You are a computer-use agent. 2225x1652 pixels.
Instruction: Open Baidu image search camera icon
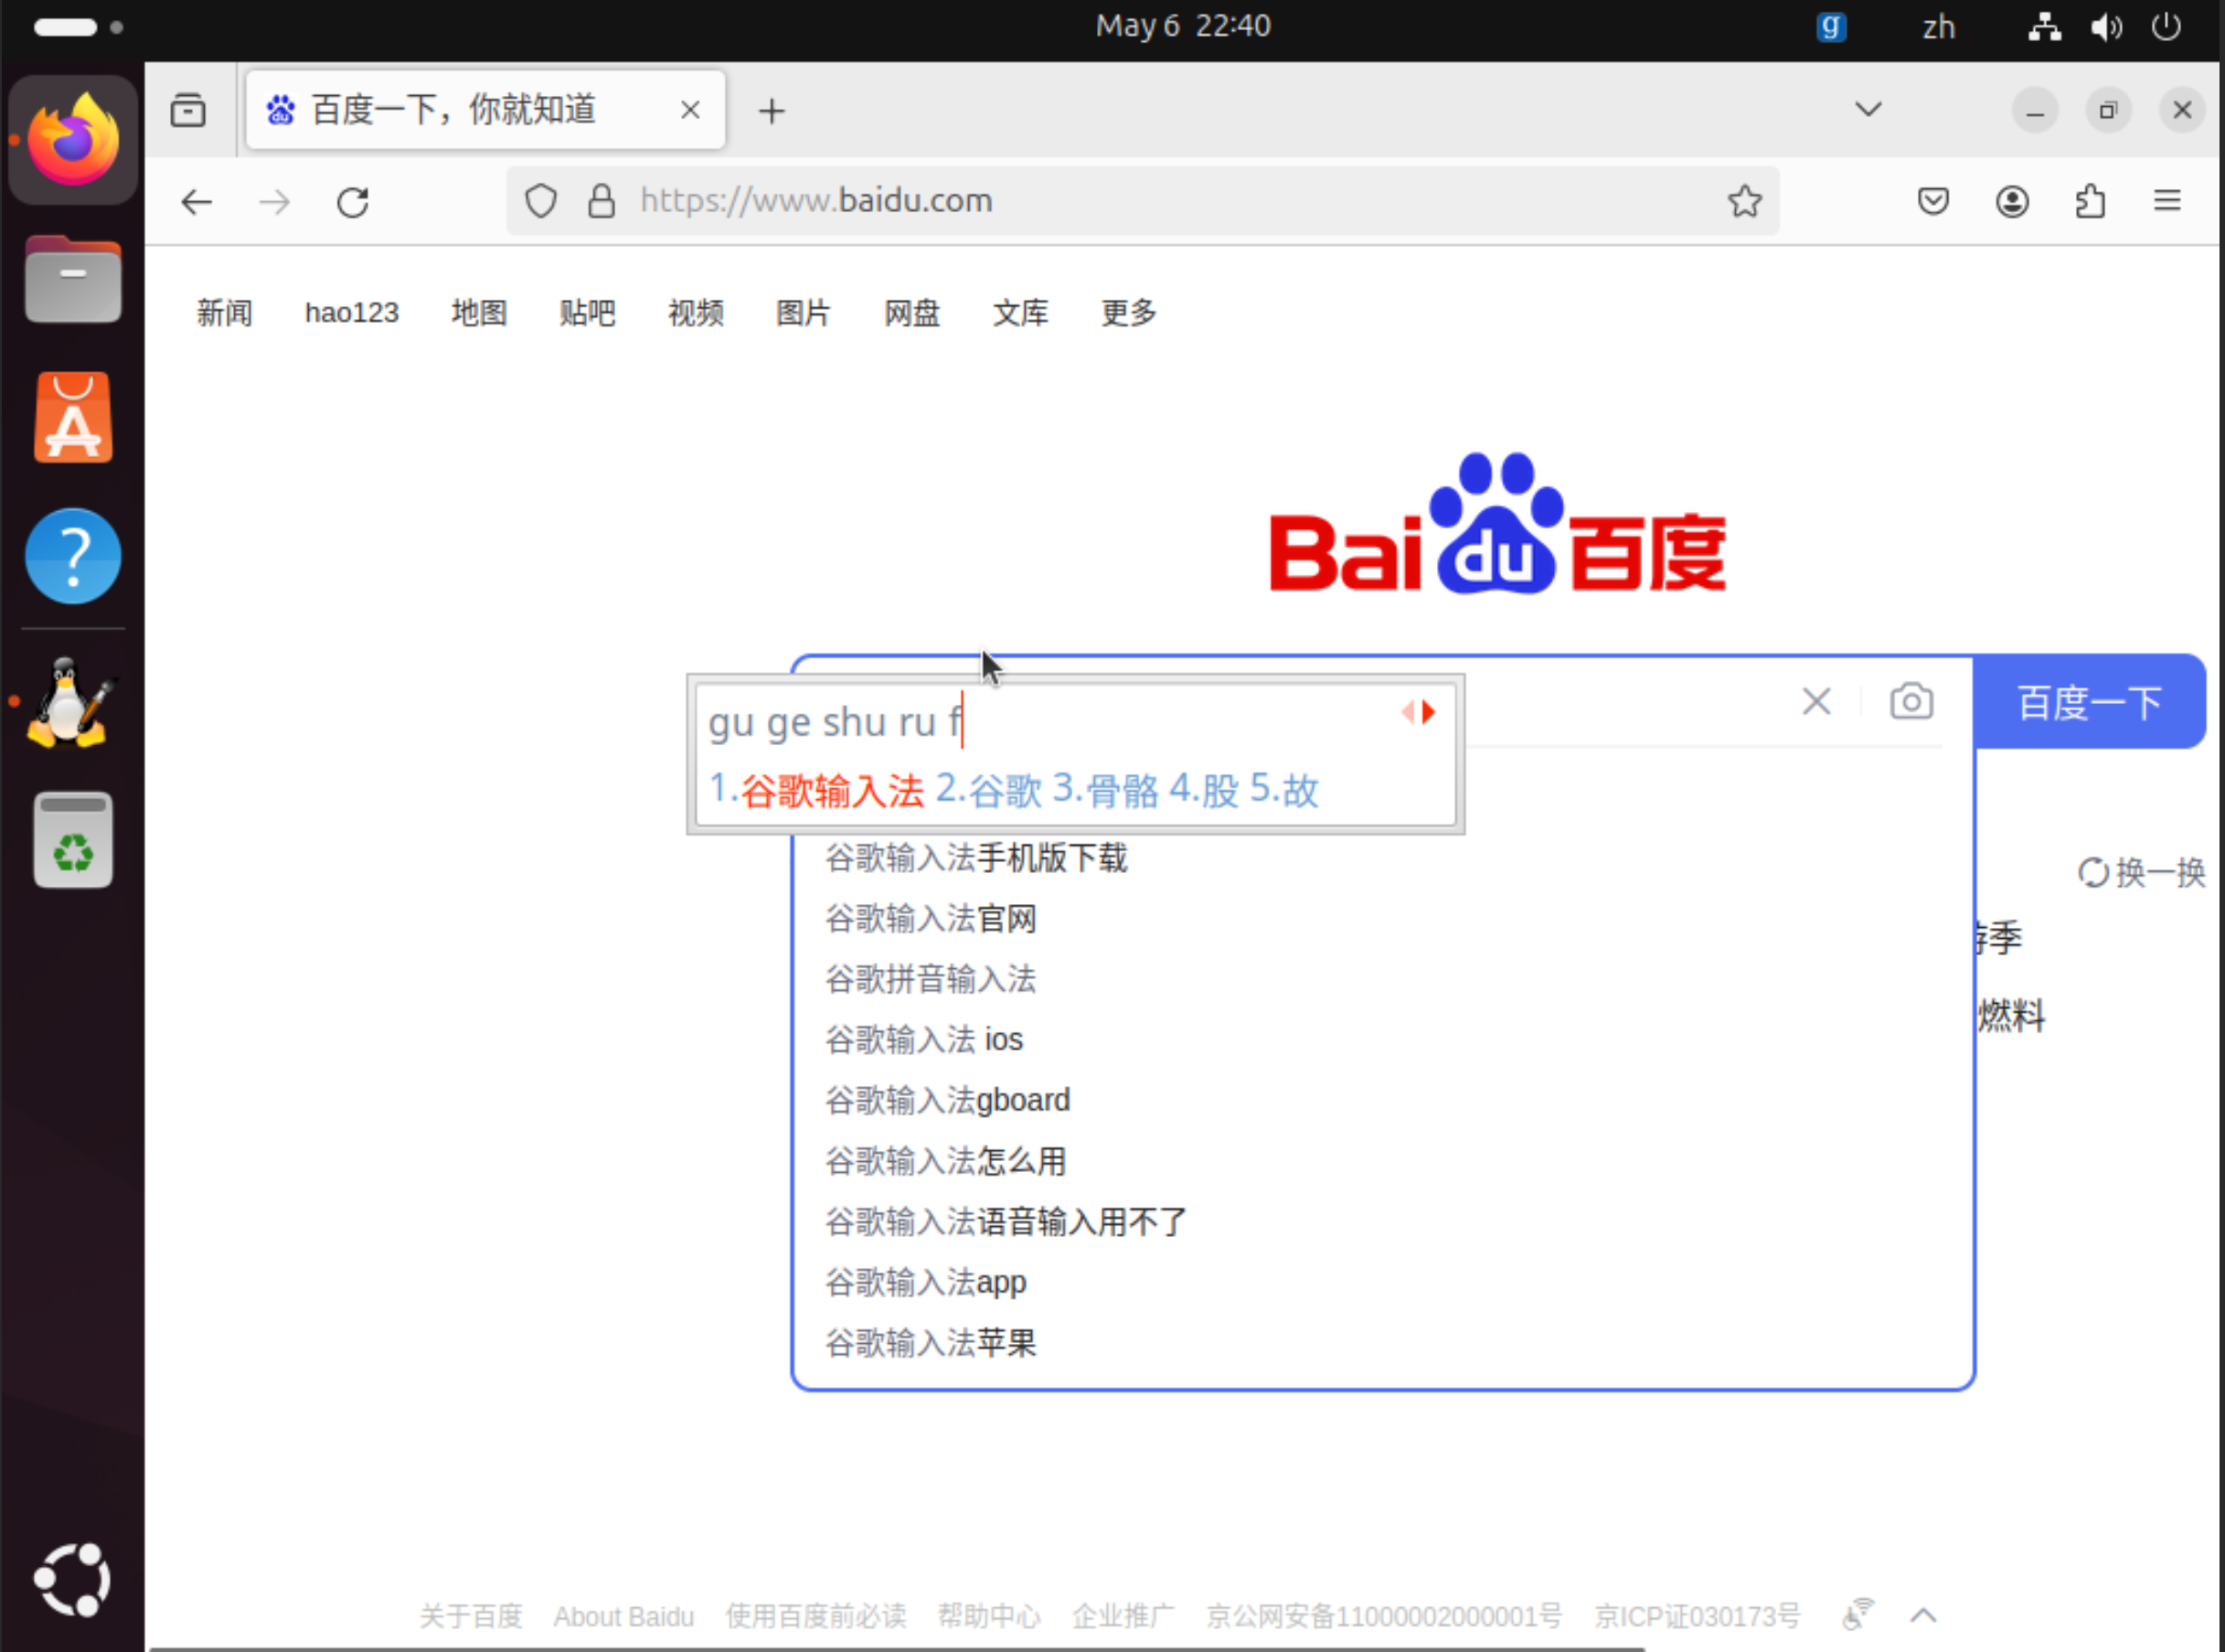1911,701
